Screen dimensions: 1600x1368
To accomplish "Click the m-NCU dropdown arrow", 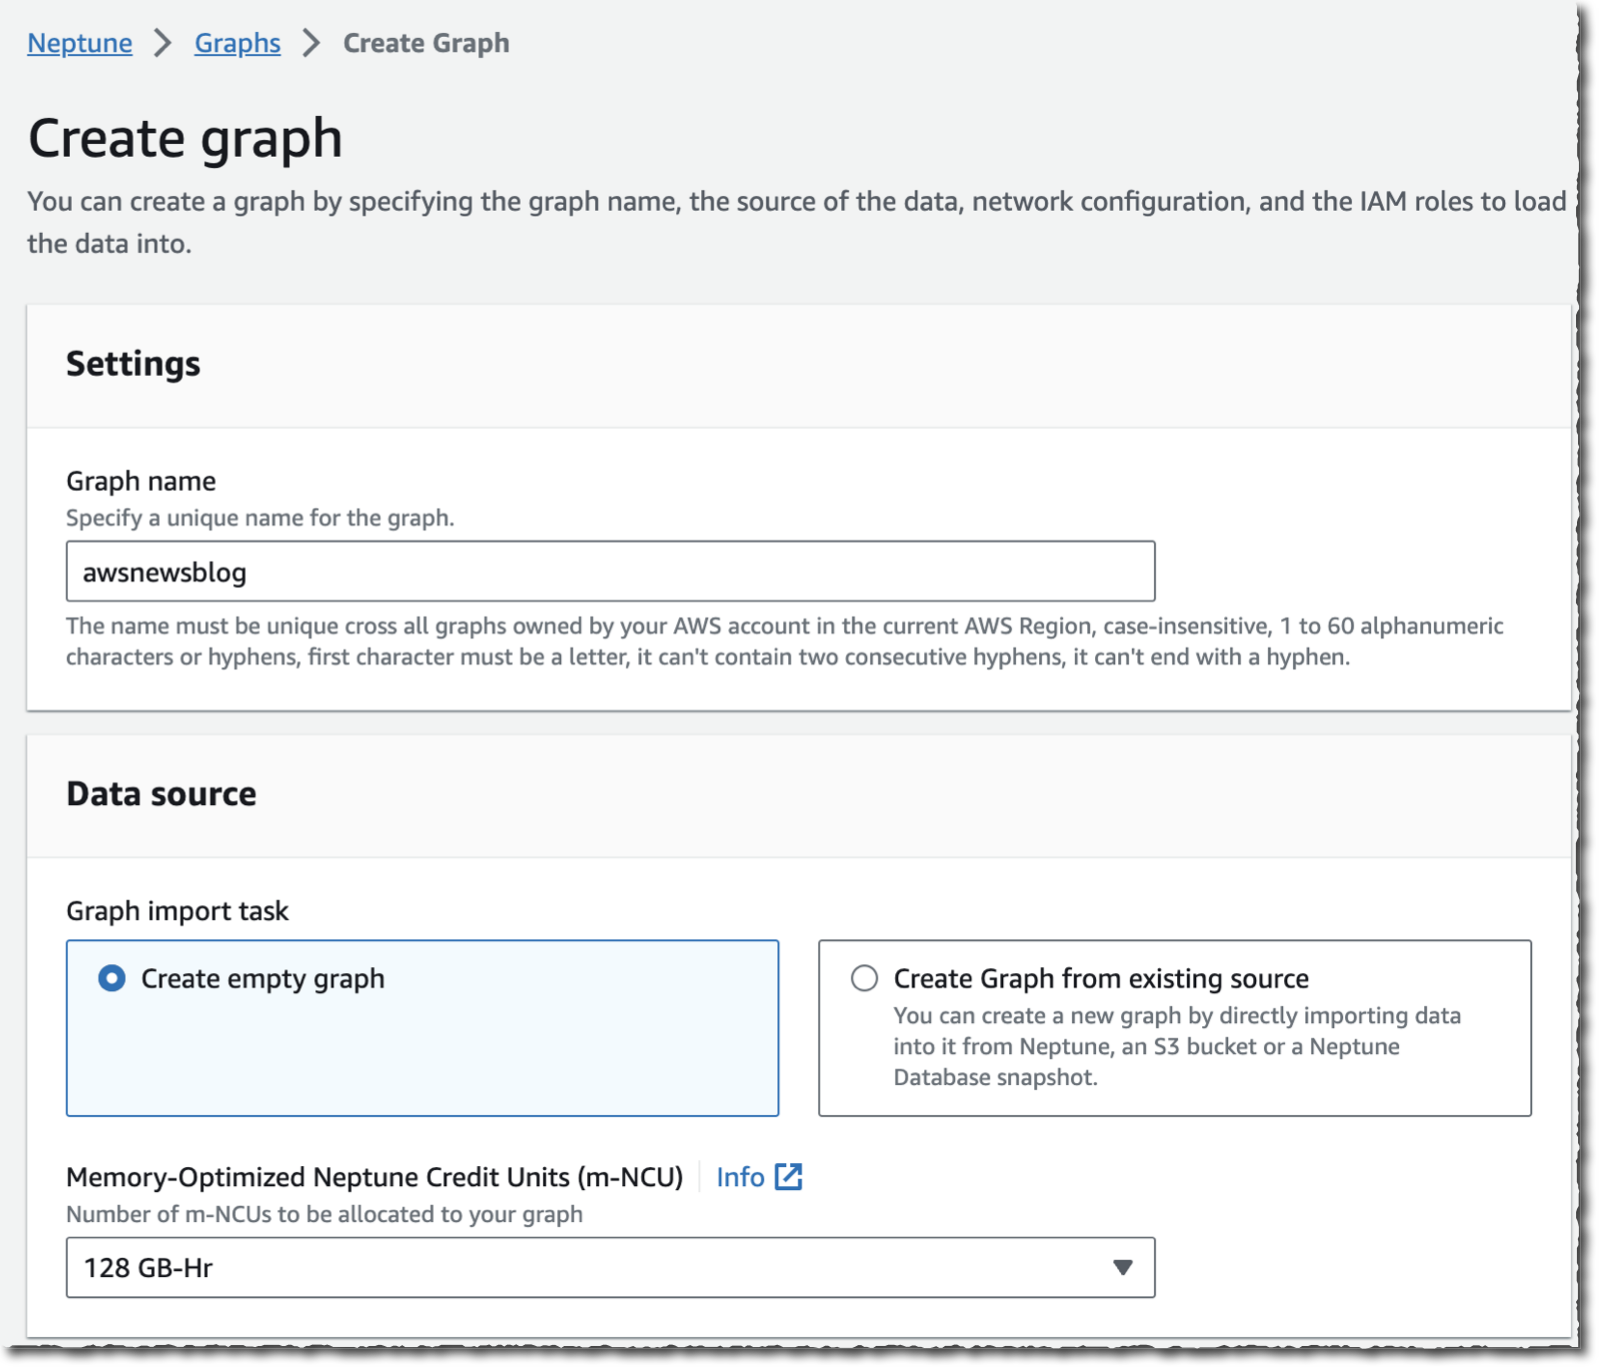I will pyautogui.click(x=1122, y=1268).
